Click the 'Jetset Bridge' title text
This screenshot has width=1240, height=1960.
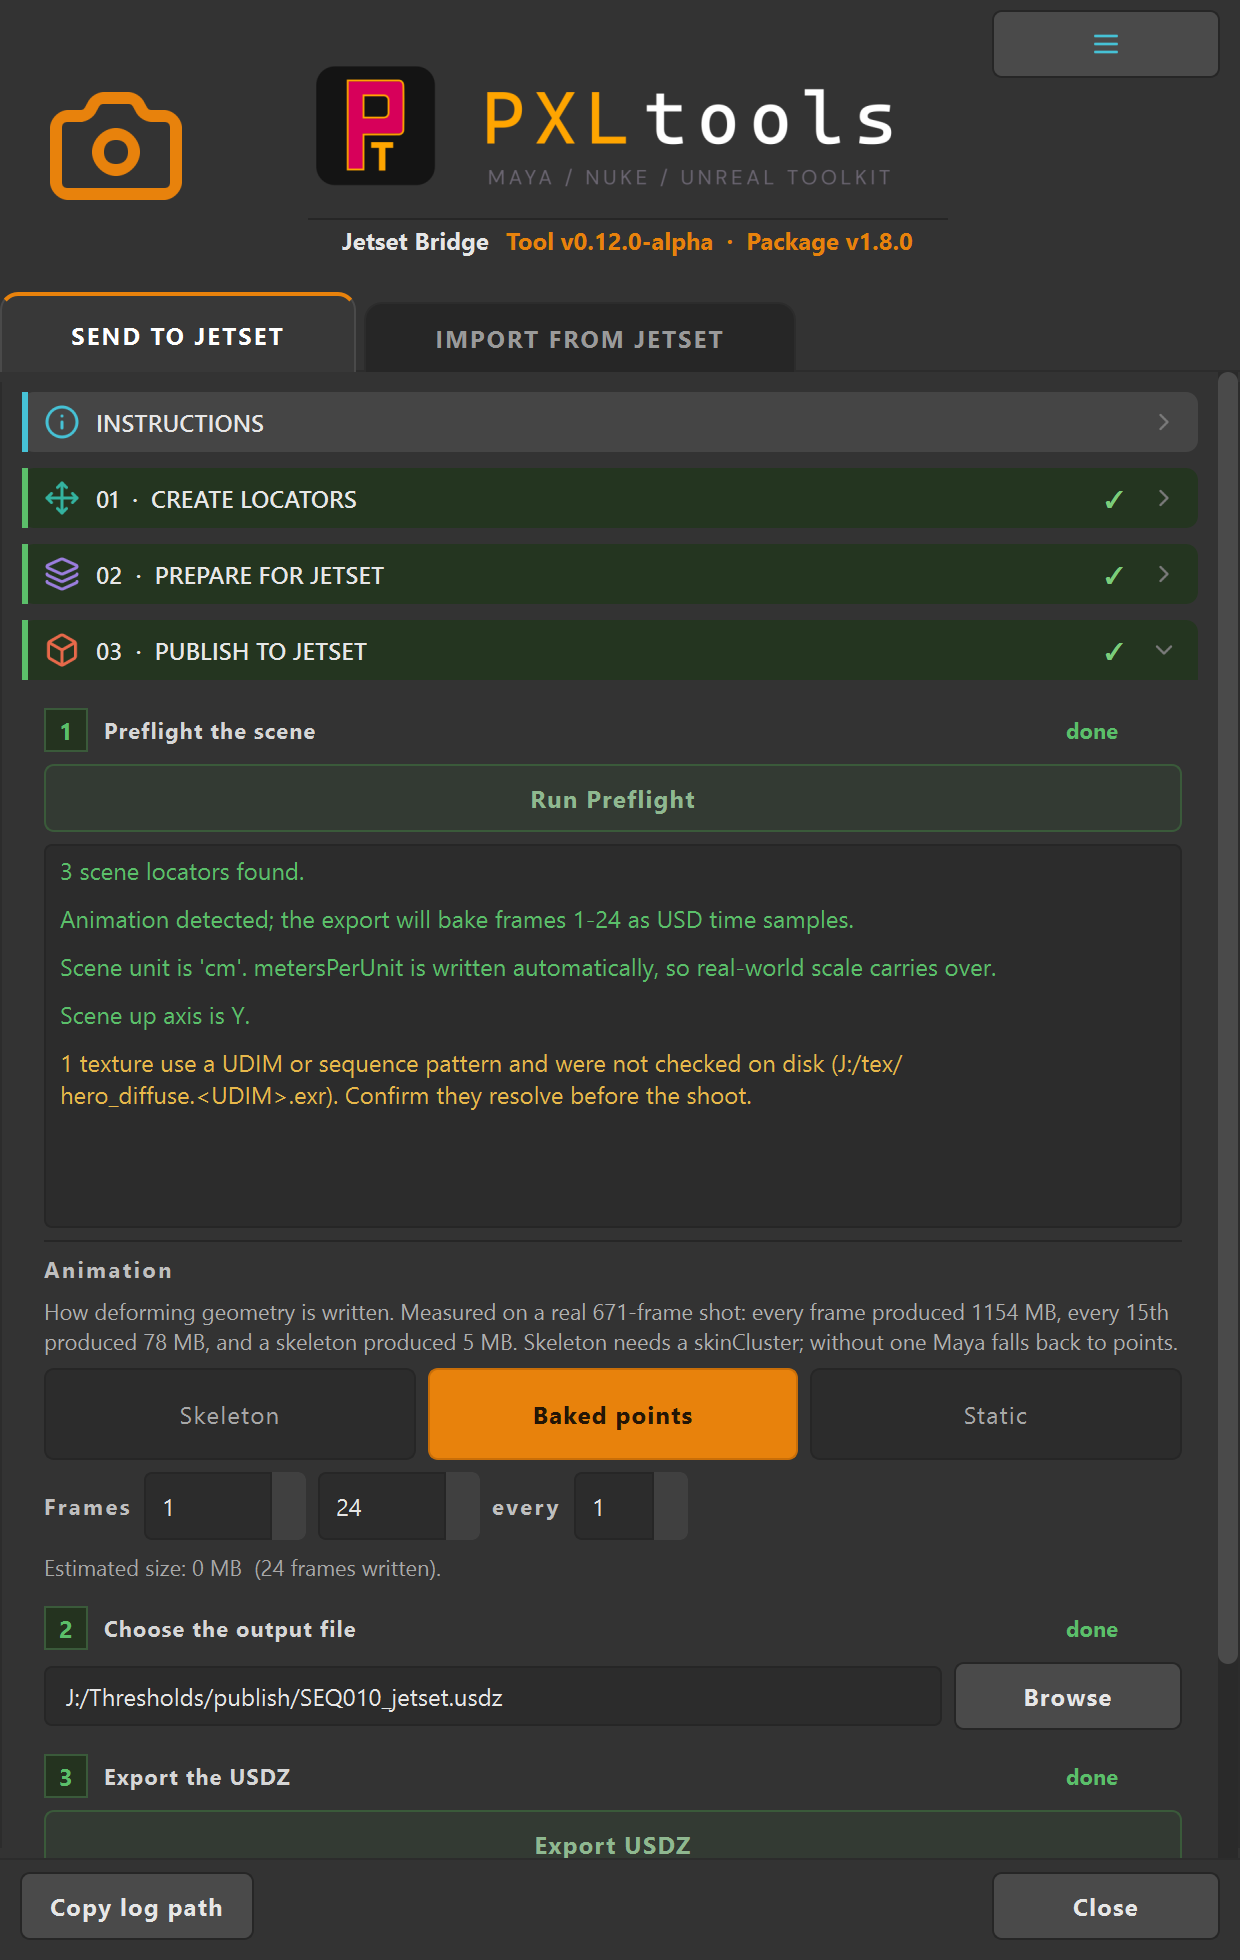tap(415, 242)
